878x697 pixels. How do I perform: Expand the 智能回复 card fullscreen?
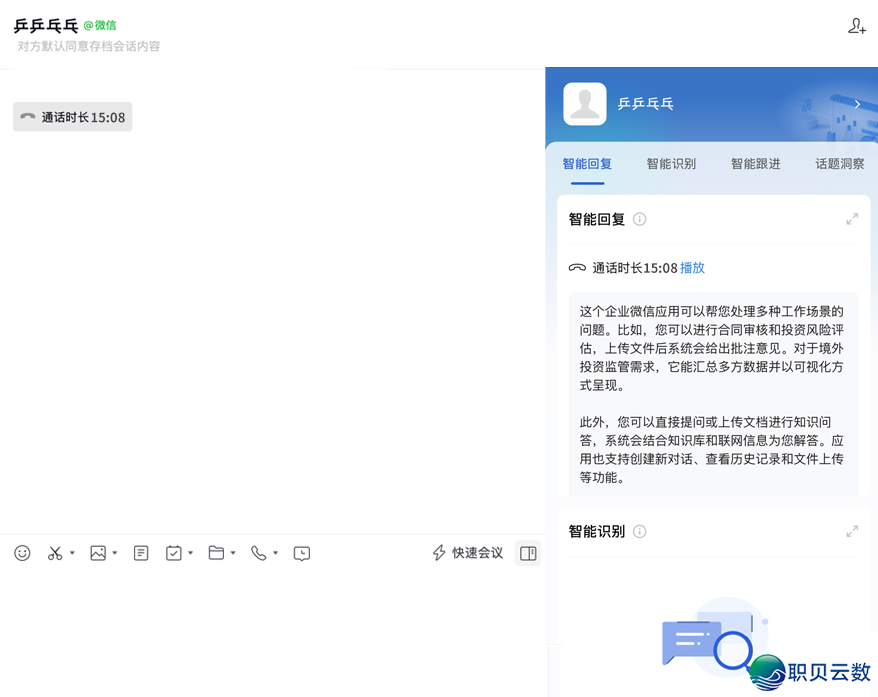(x=852, y=219)
